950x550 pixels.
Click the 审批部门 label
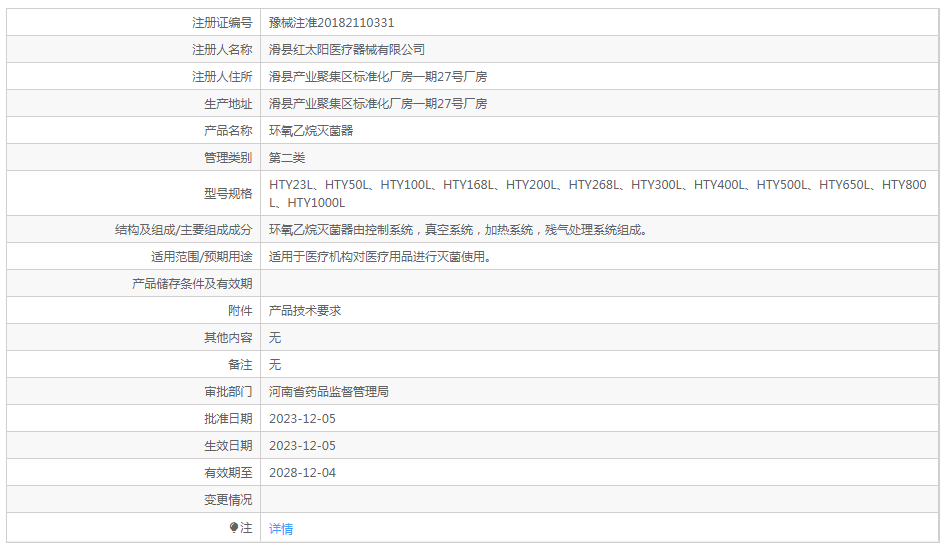click(228, 392)
